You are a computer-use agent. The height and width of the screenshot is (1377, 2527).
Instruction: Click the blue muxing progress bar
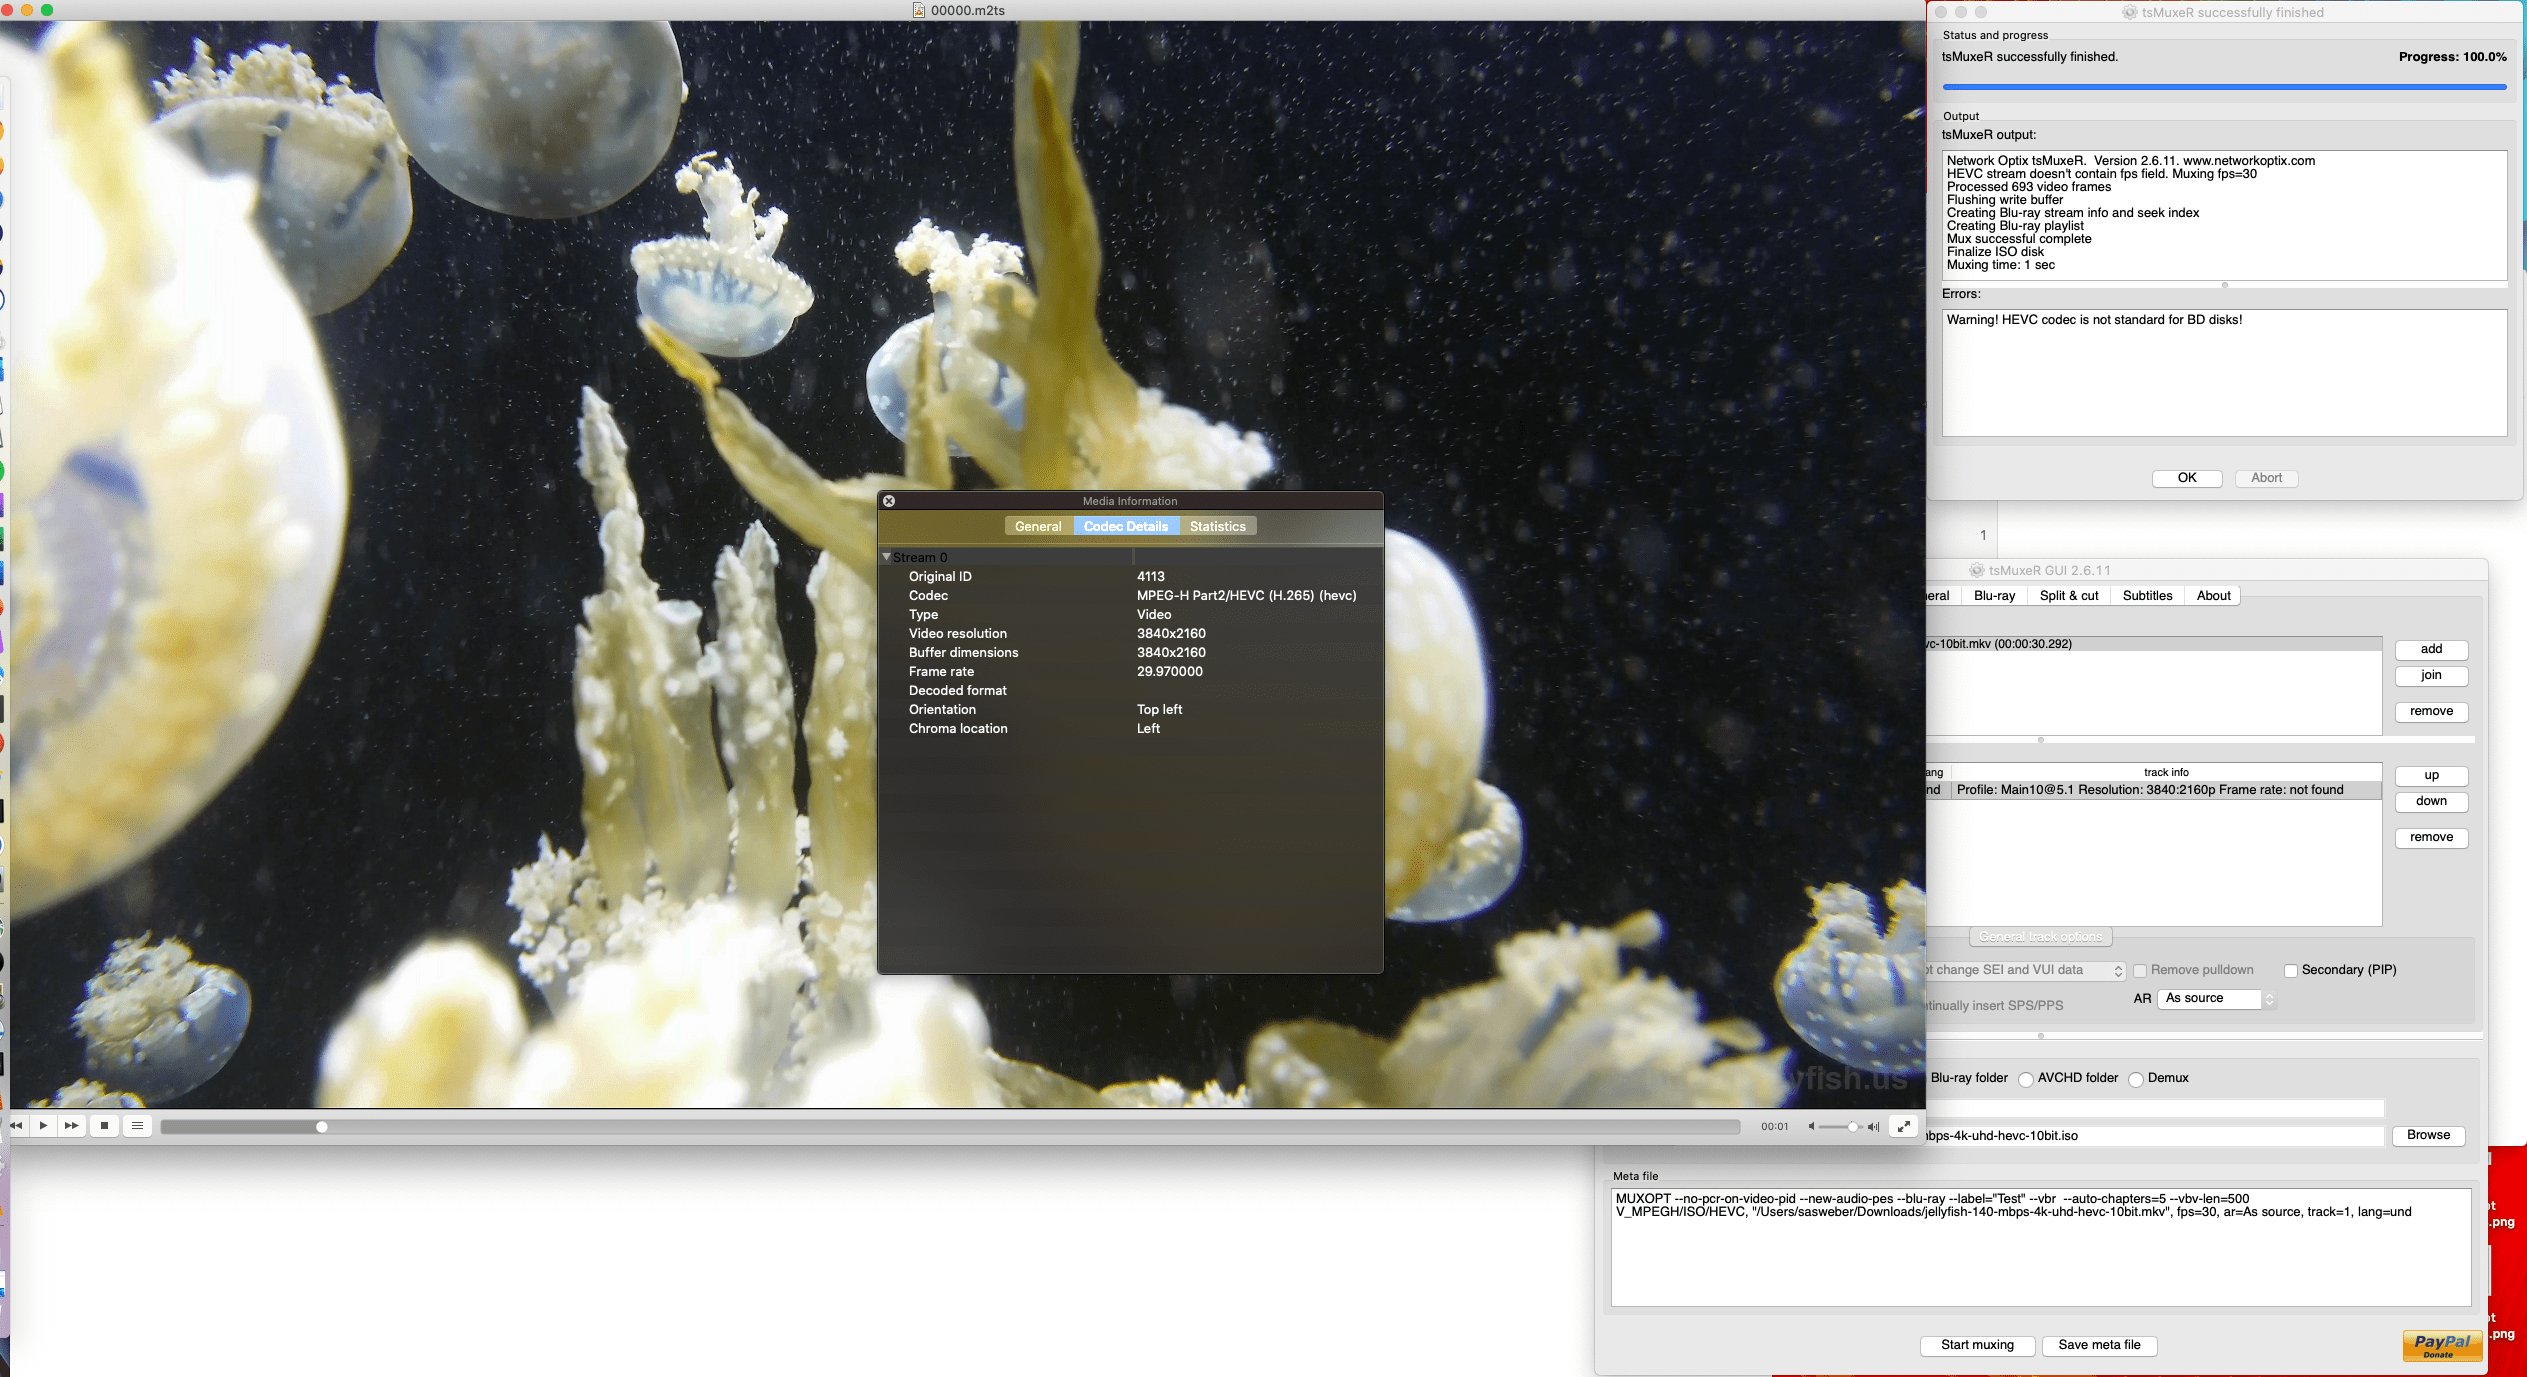click(x=2224, y=87)
